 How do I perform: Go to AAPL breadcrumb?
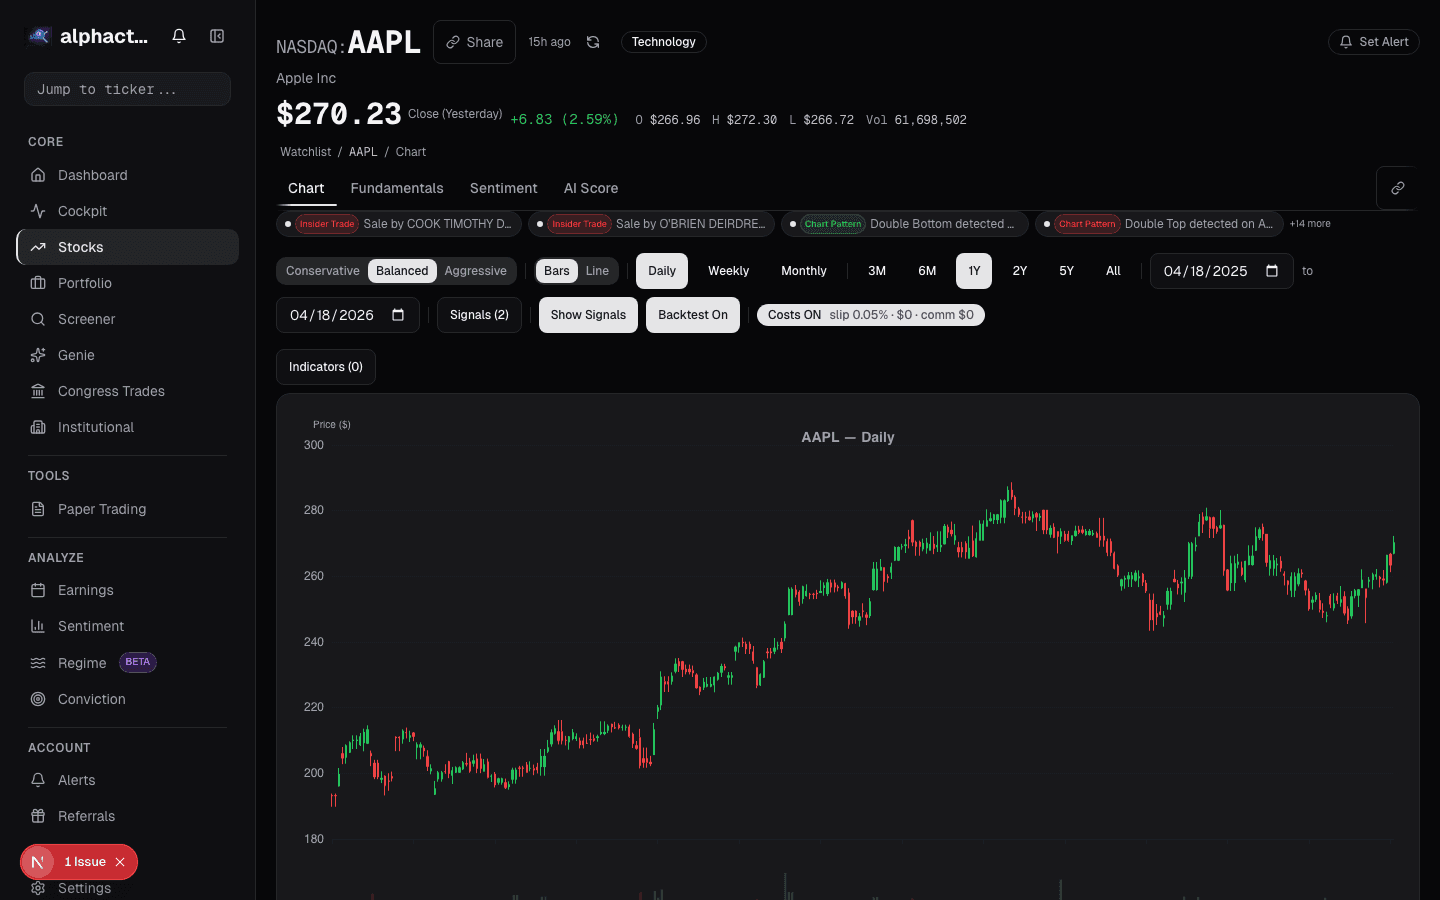pyautogui.click(x=363, y=152)
